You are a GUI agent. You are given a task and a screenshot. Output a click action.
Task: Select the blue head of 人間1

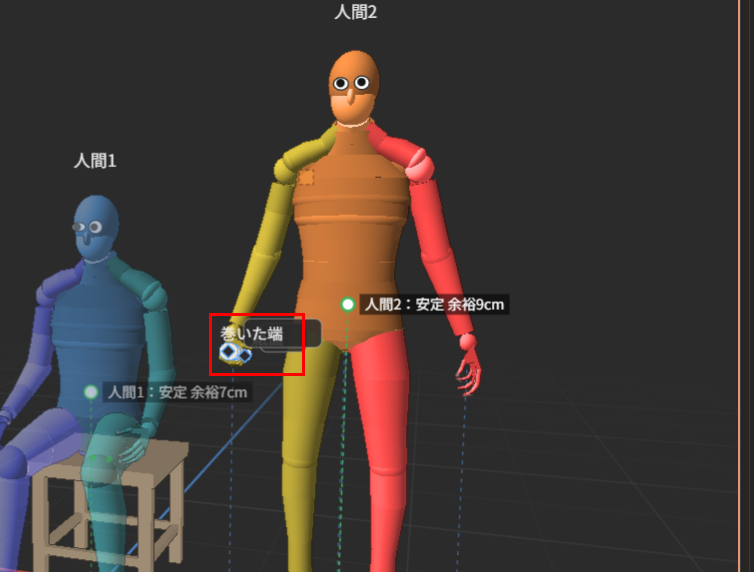point(96,228)
